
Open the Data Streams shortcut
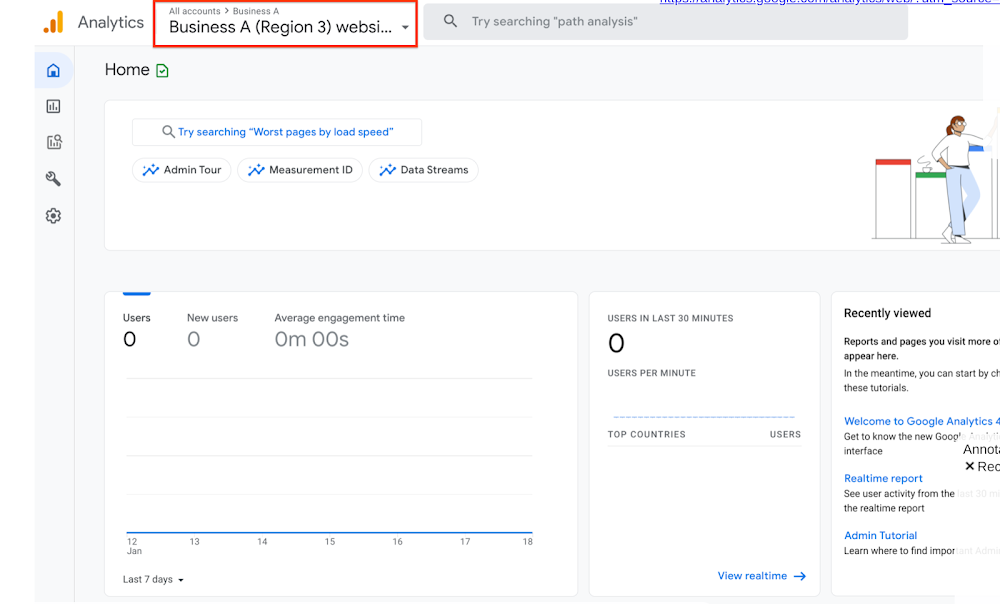423,170
